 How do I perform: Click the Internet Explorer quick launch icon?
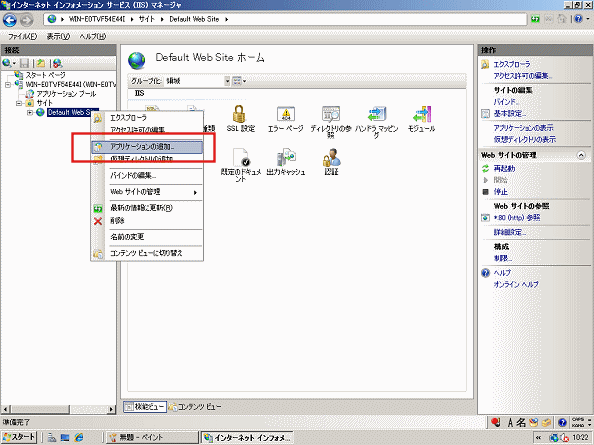click(79, 437)
